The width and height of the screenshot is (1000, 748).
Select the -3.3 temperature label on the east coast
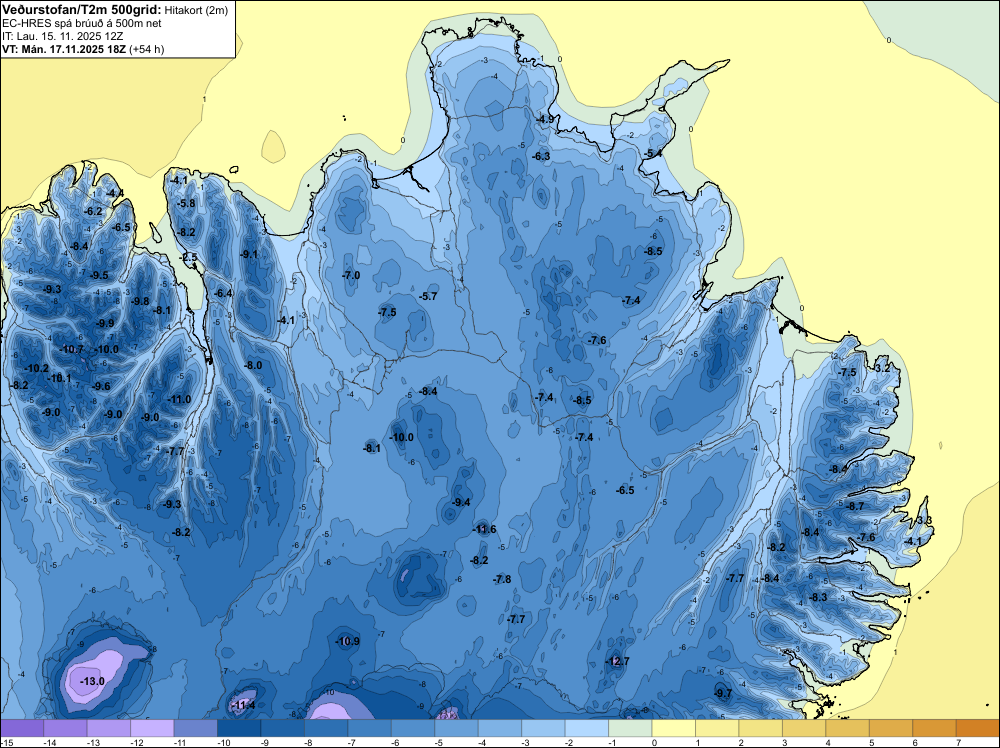tap(924, 520)
